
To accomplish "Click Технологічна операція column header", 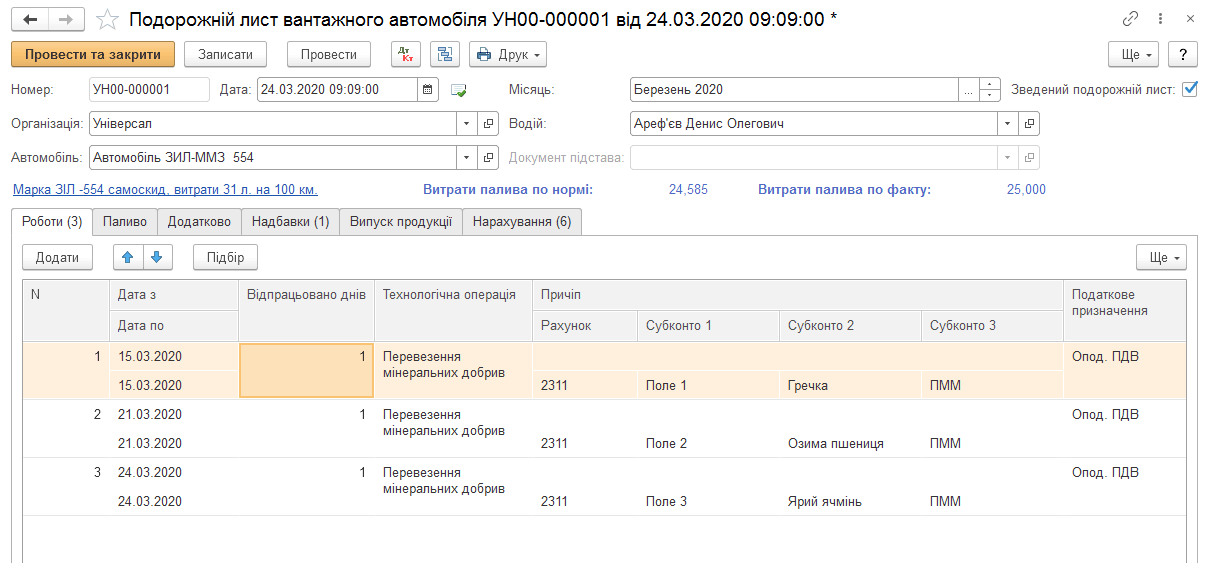I will 453,310.
